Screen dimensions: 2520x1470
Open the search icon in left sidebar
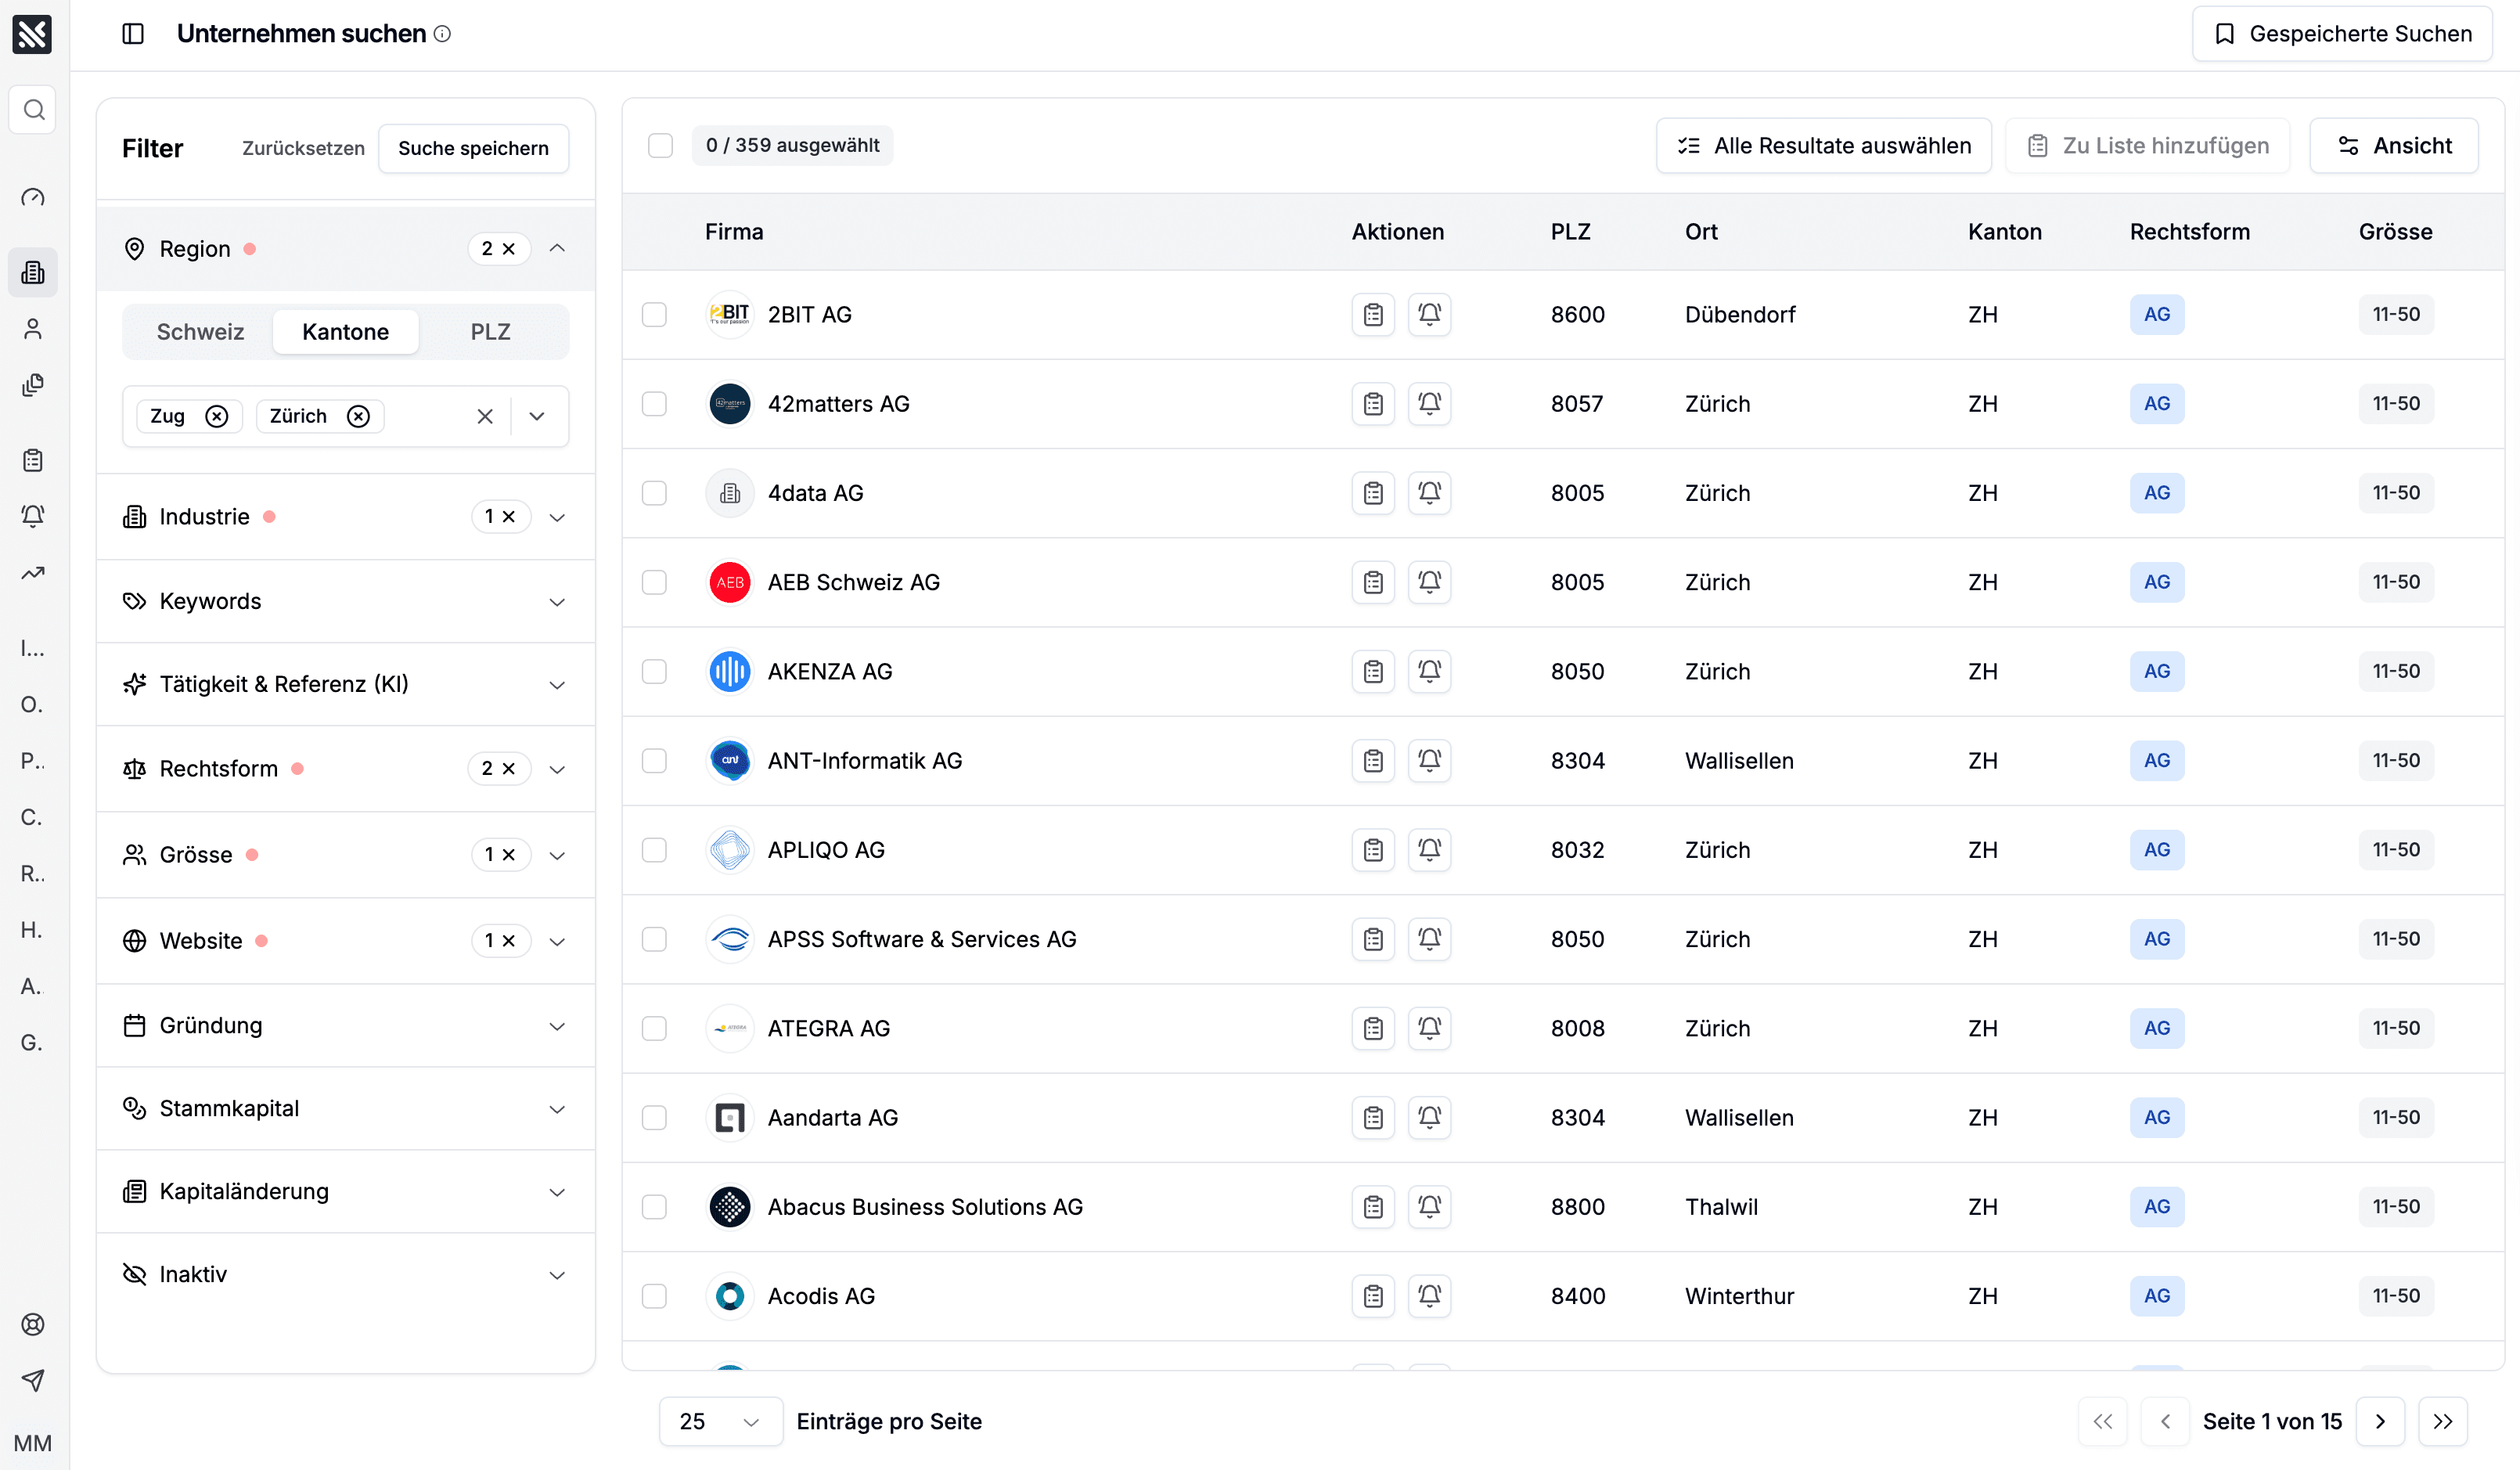click(33, 109)
